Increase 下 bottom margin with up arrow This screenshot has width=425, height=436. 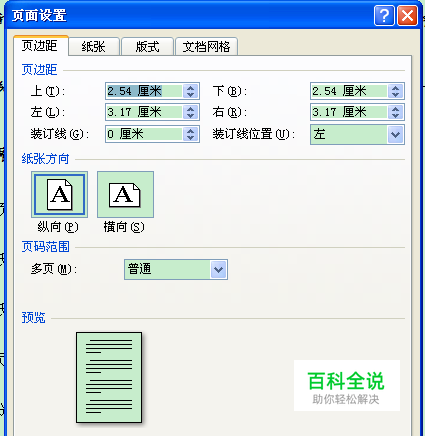(396, 88)
